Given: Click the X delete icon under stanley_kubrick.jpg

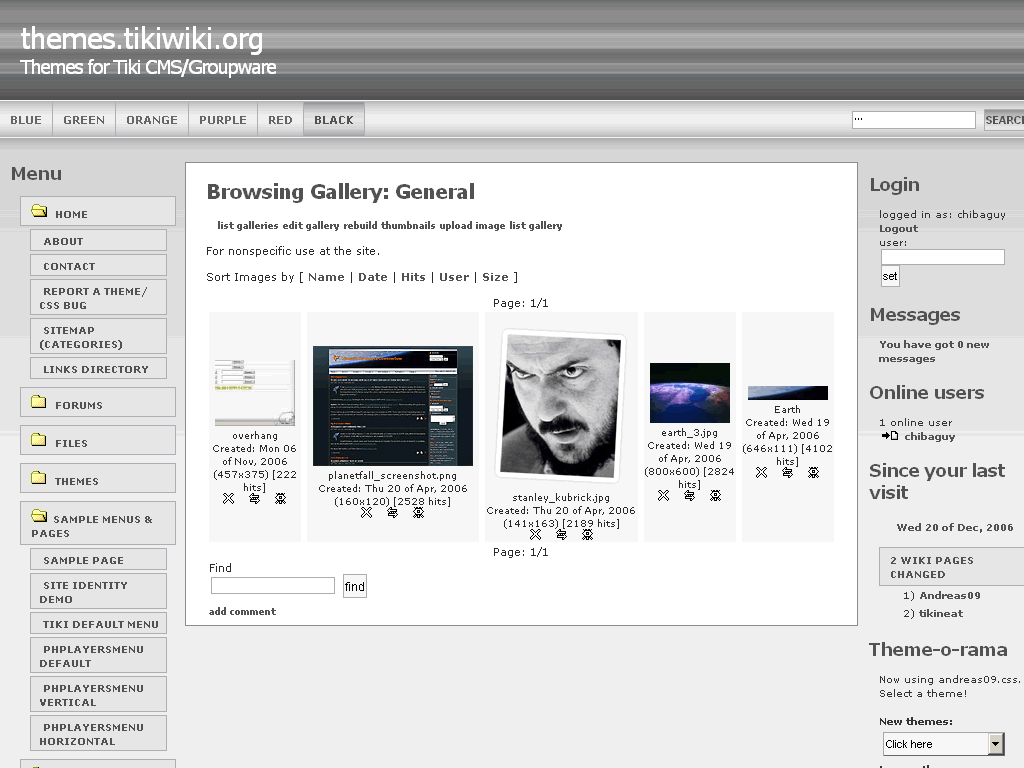Looking at the screenshot, I should 536,534.
